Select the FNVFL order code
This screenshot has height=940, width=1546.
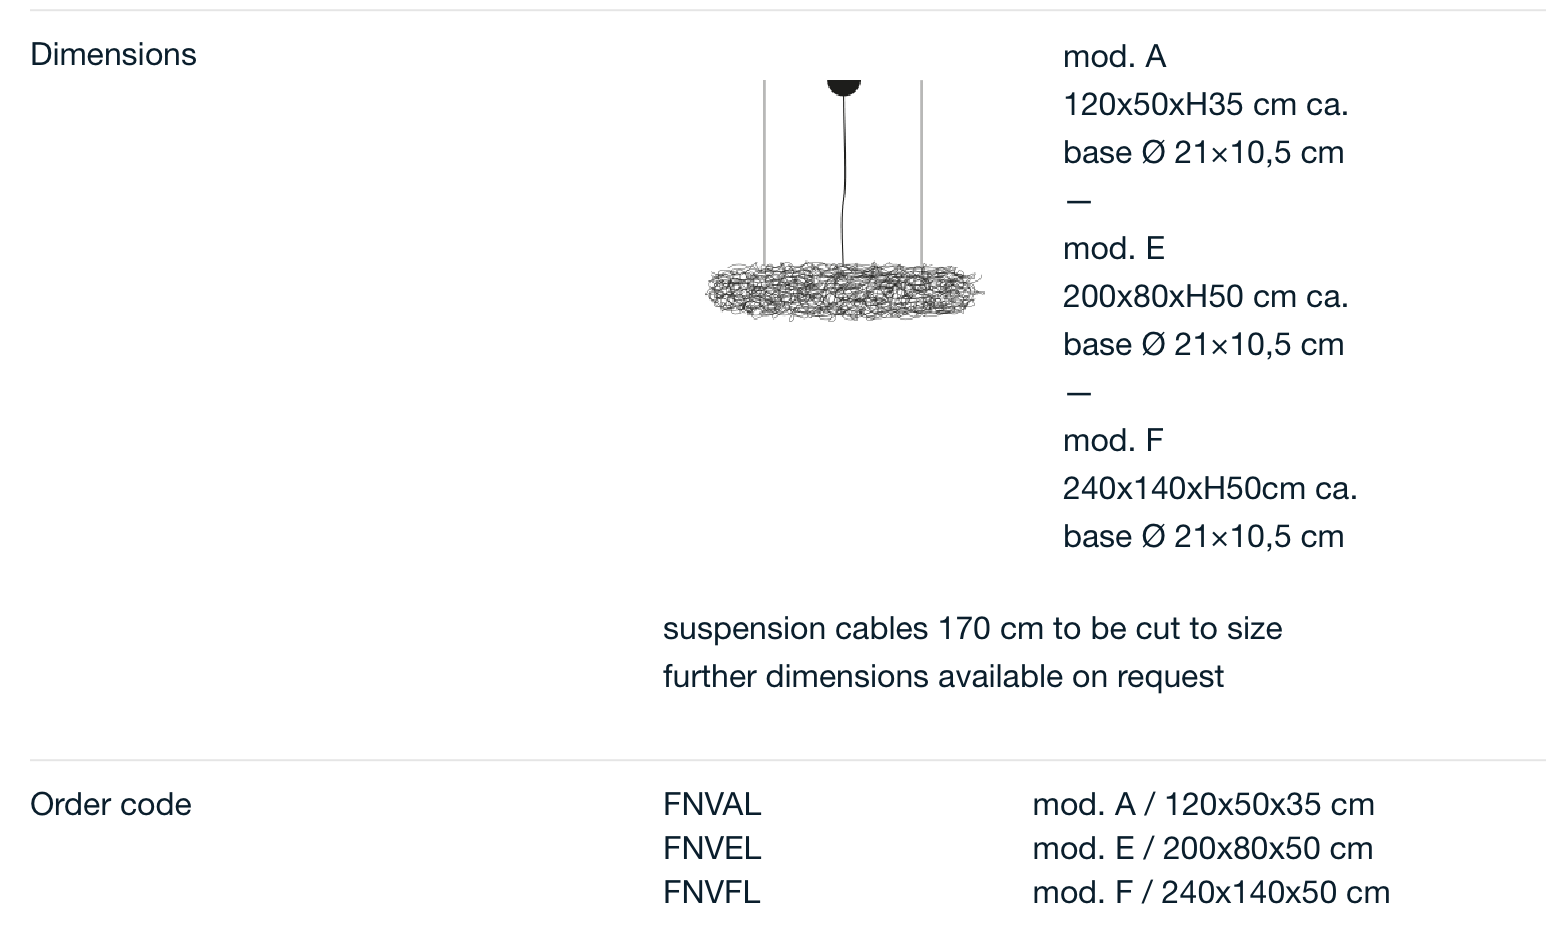[712, 892]
